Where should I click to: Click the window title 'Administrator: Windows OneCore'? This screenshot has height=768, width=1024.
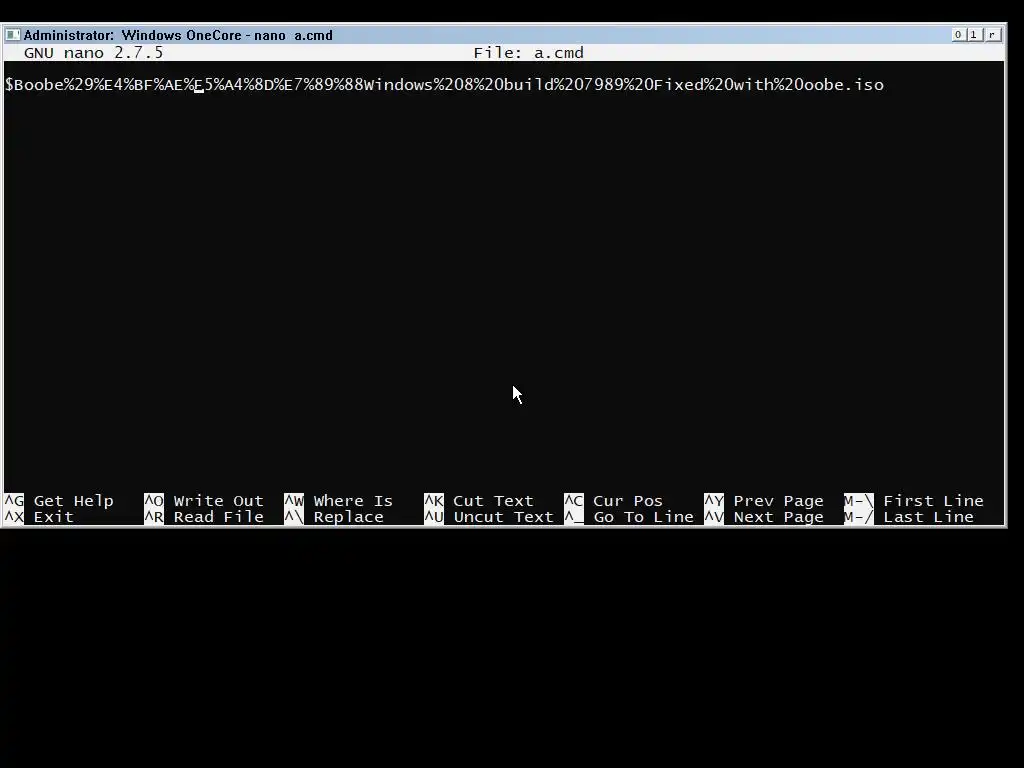(x=133, y=35)
